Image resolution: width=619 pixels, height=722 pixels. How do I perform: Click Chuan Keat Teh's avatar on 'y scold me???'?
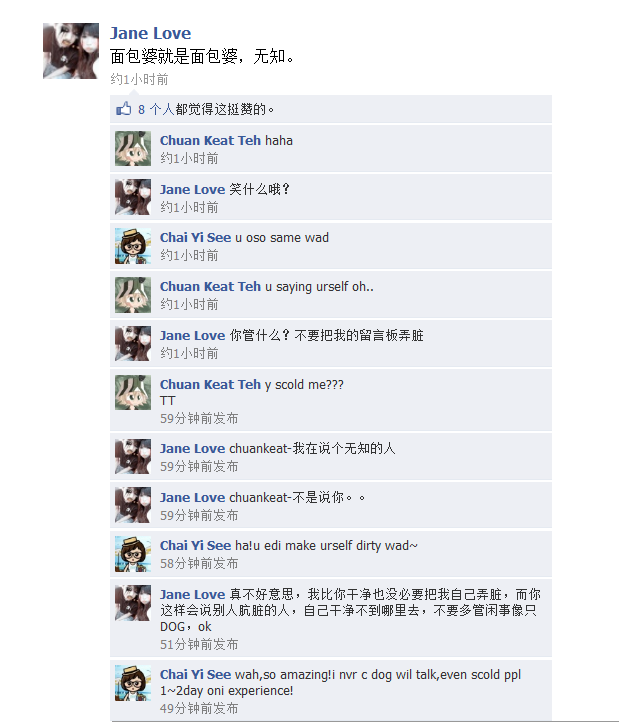click(133, 392)
